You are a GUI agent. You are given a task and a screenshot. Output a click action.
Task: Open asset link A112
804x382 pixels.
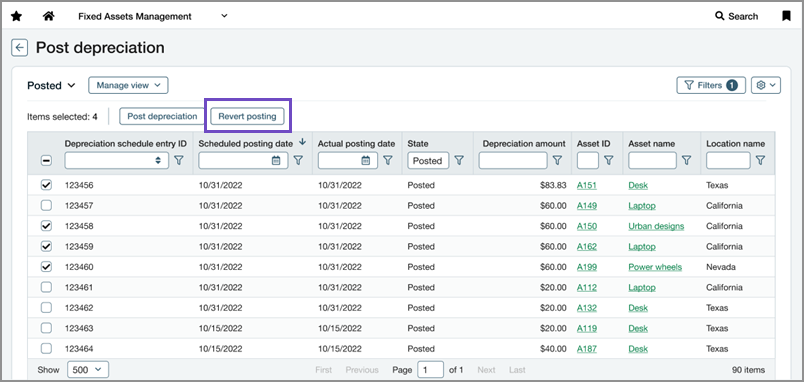pyautogui.click(x=587, y=288)
